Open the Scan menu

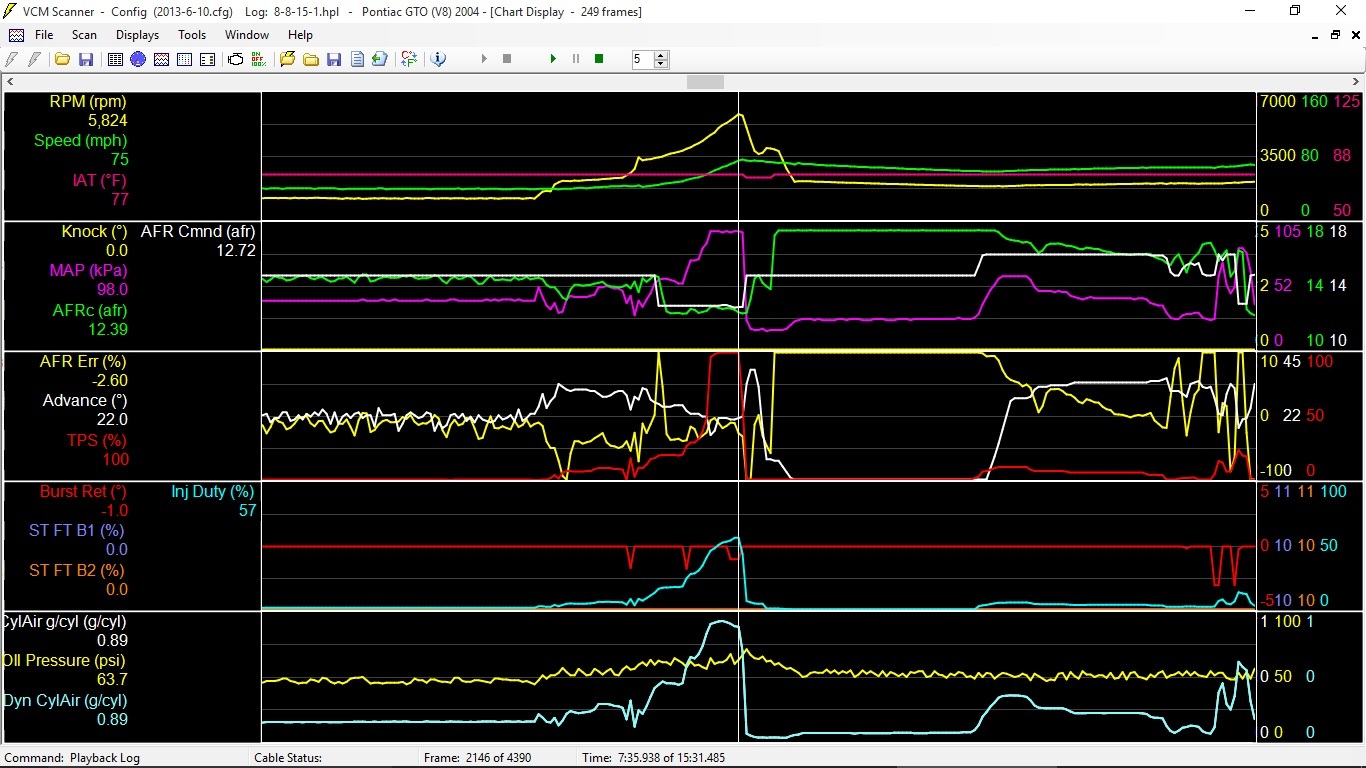[x=84, y=35]
